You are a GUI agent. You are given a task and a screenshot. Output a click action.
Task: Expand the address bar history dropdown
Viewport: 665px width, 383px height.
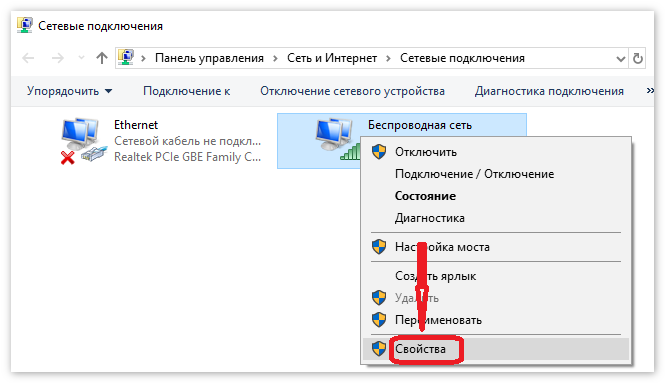[620, 59]
